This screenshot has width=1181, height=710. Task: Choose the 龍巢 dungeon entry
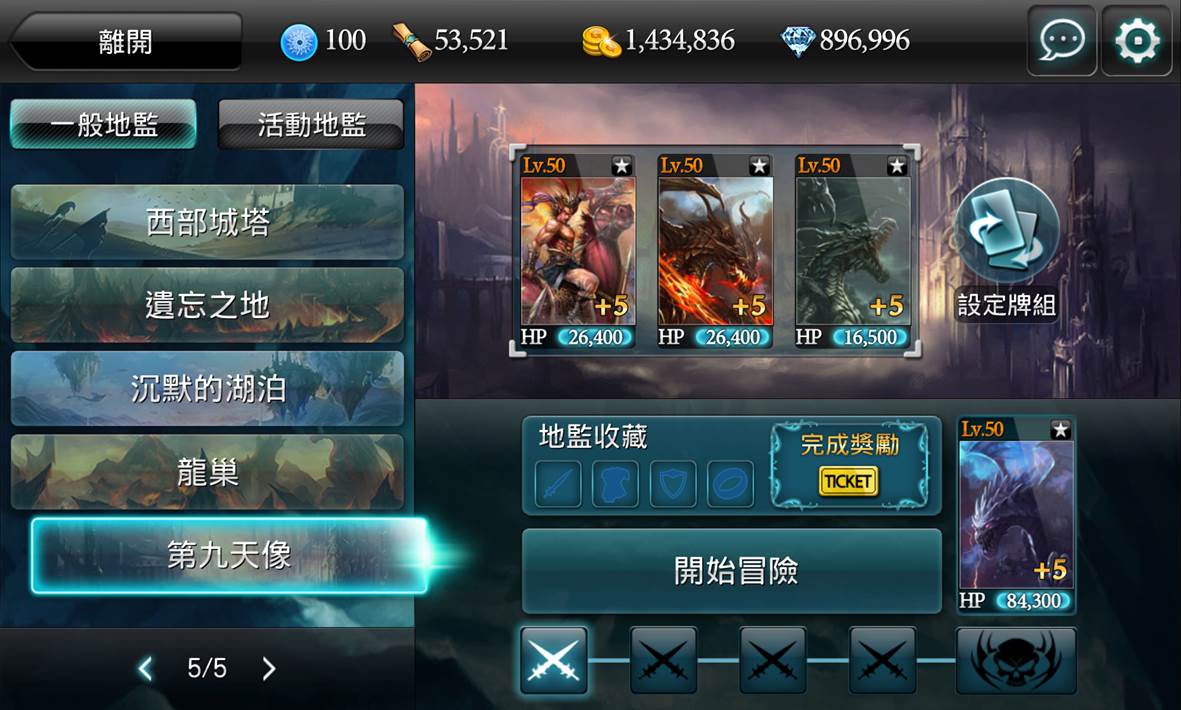coord(208,472)
